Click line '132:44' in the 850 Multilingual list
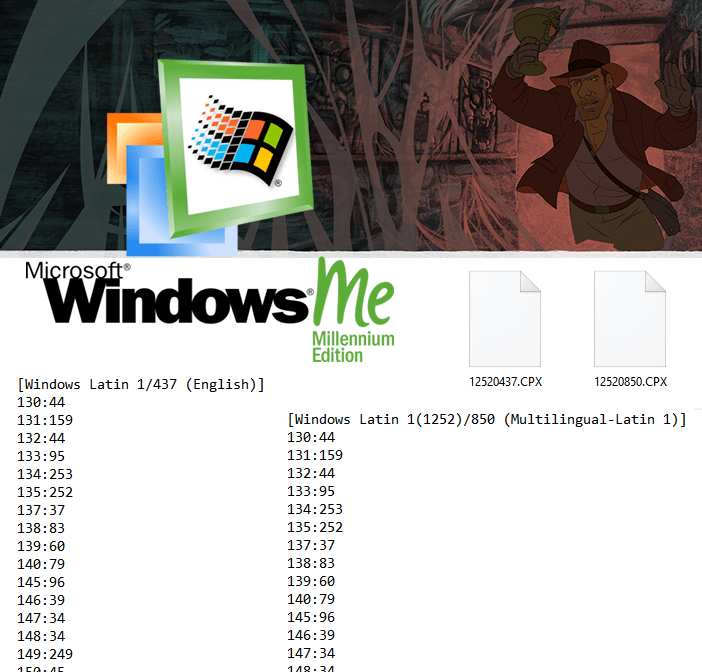Viewport: 702px width, 672px height. click(311, 473)
